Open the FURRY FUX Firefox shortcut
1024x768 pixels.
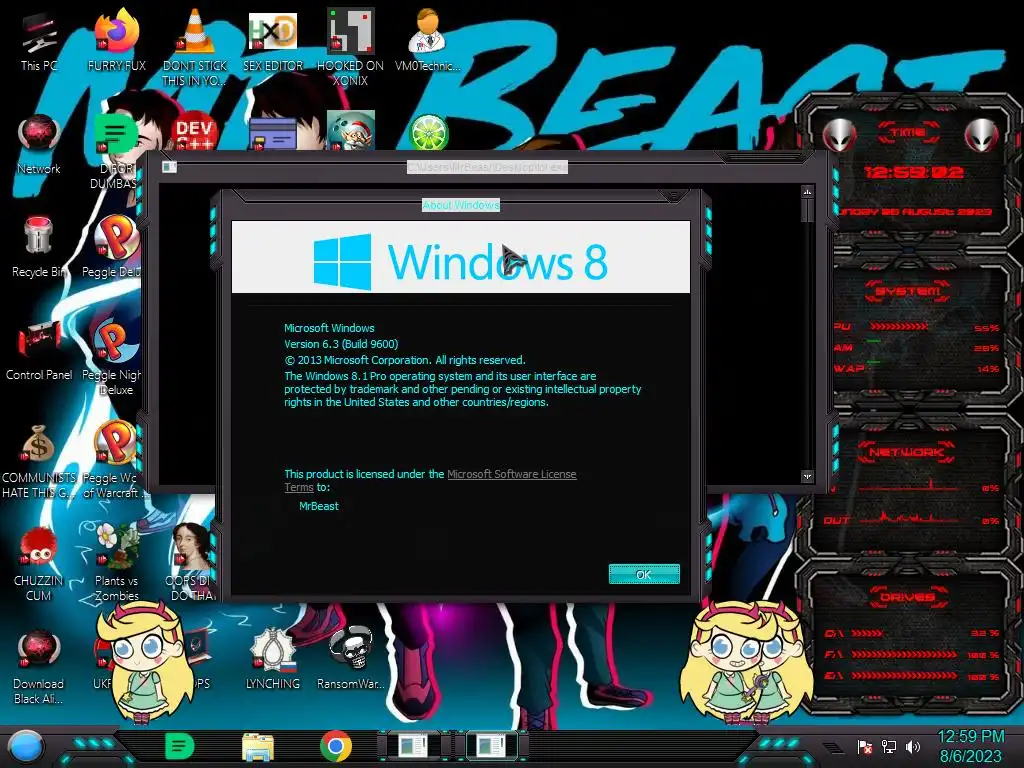point(117,41)
